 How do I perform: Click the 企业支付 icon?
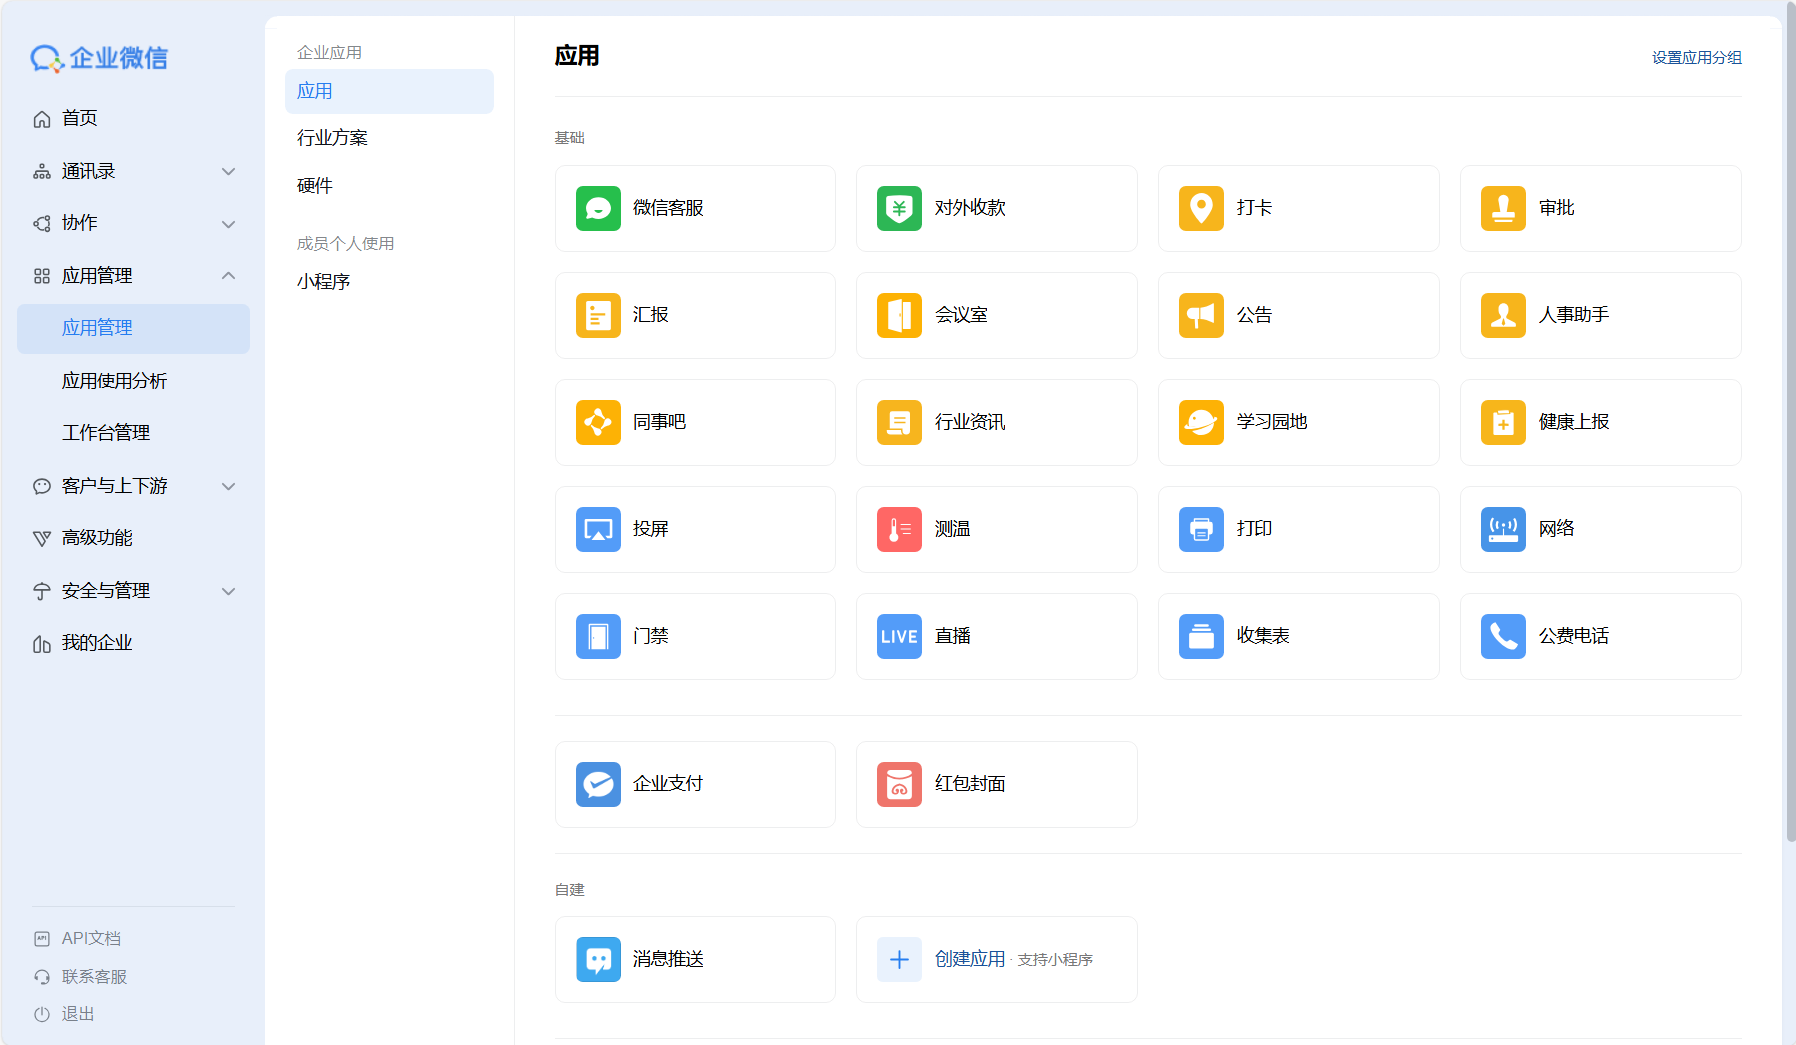[598, 784]
